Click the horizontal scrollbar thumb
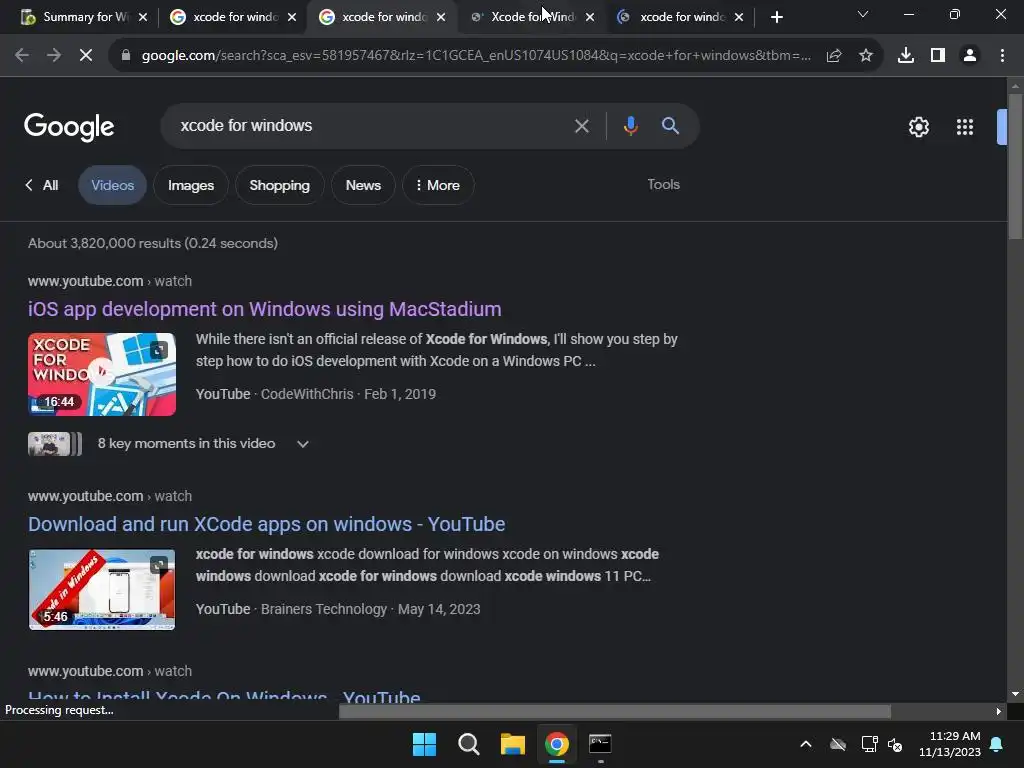1024x768 pixels. pyautogui.click(x=615, y=711)
